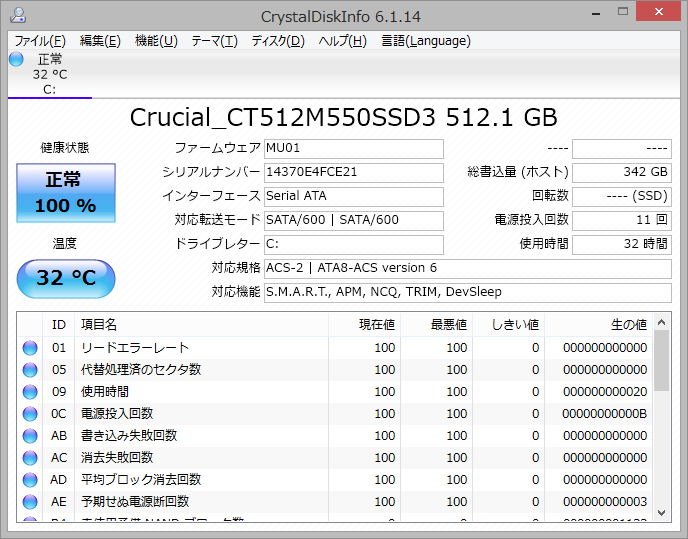Image resolution: width=688 pixels, height=539 pixels.
Task: Open the テーマ(T) menu
Action: [214, 41]
